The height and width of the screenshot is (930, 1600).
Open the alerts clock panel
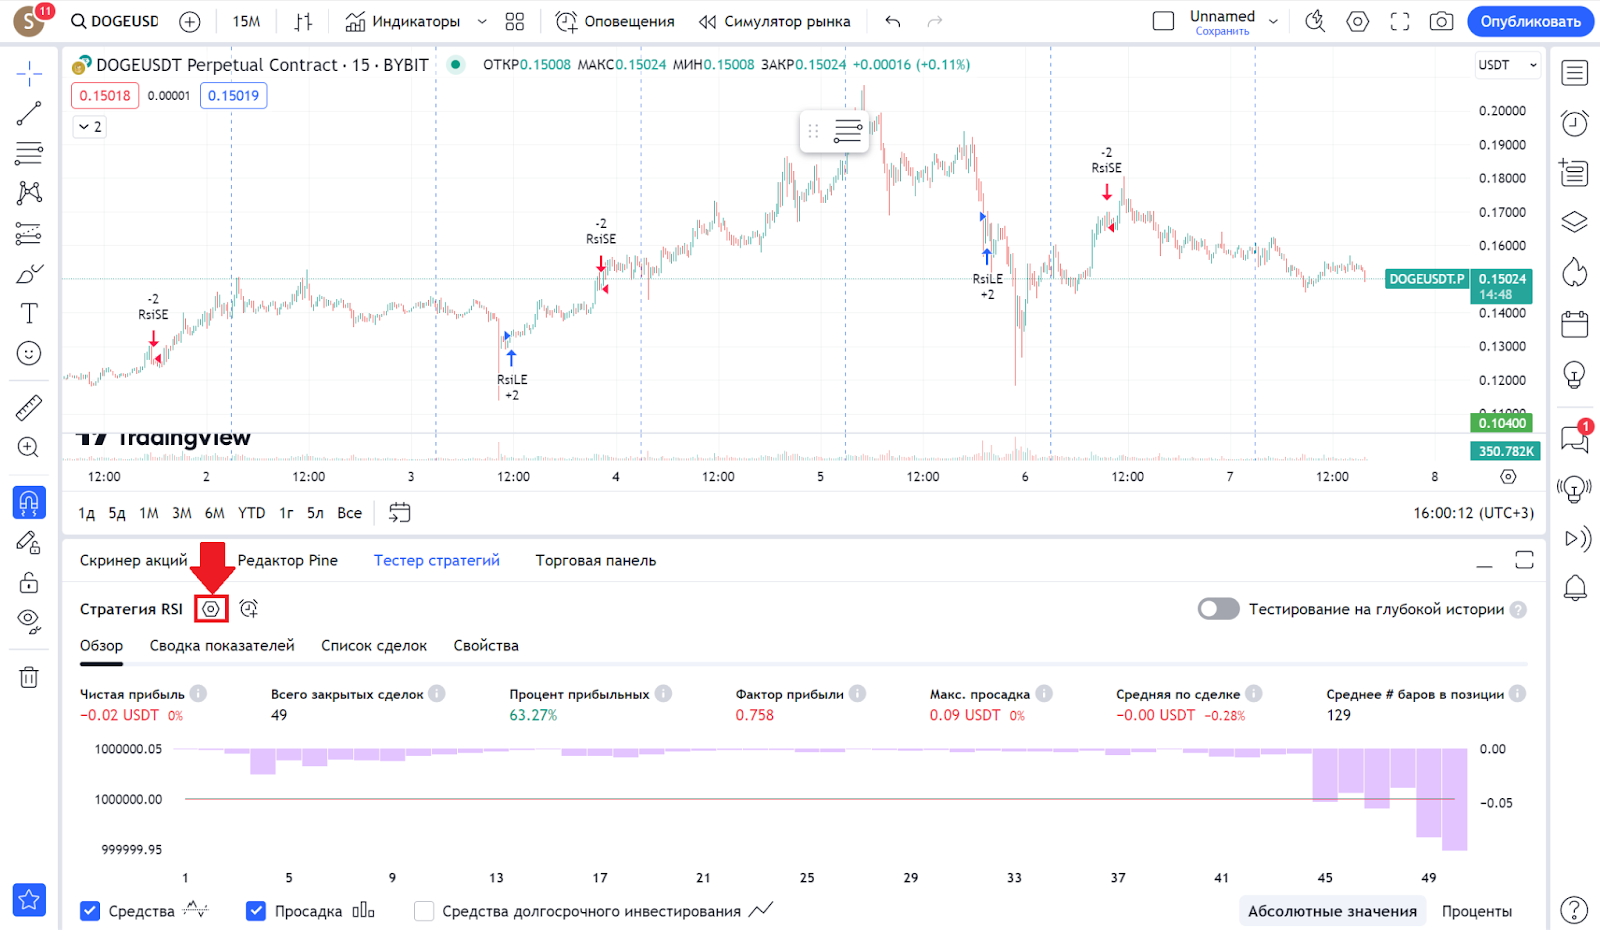pos(1575,123)
